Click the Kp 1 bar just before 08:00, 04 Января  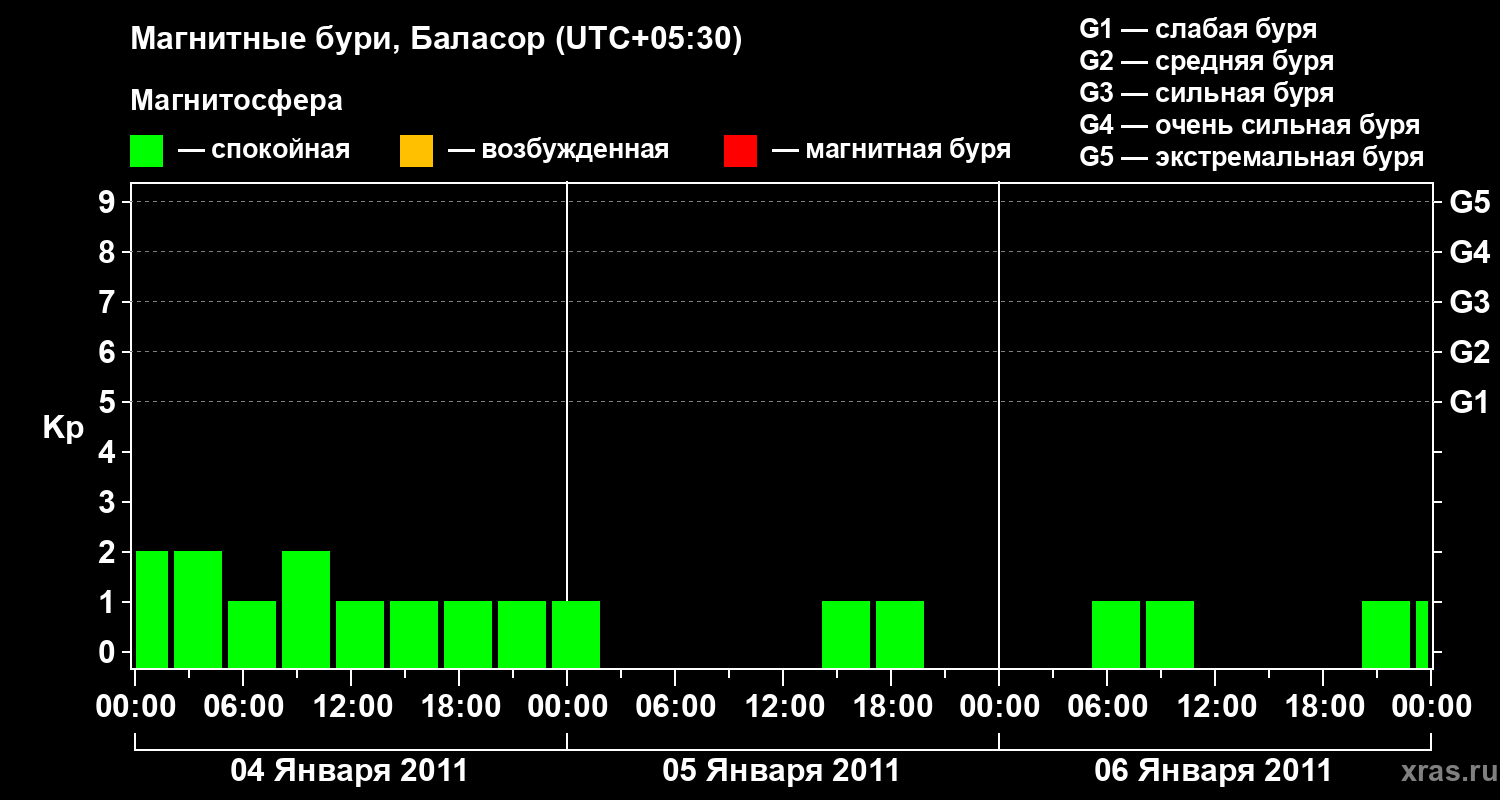252,634
